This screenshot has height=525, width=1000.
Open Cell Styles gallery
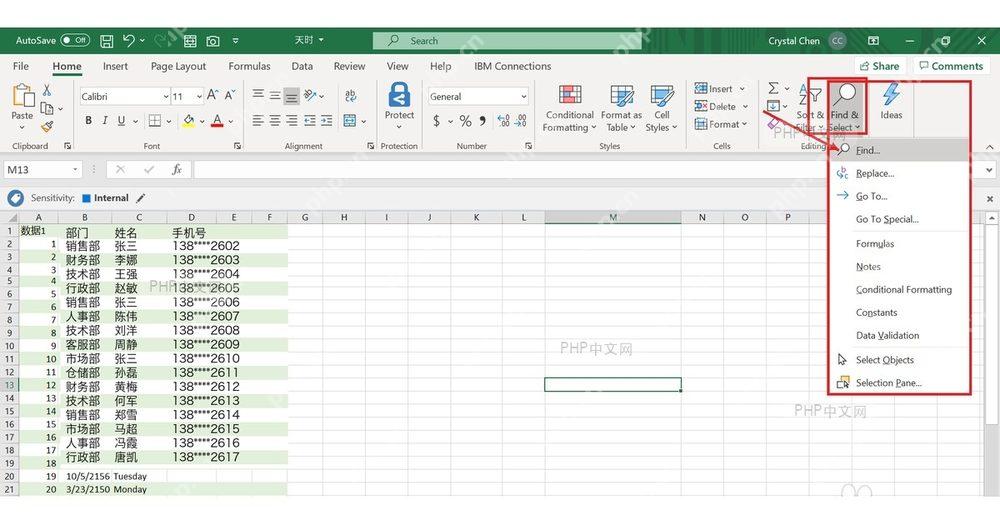pos(661,108)
